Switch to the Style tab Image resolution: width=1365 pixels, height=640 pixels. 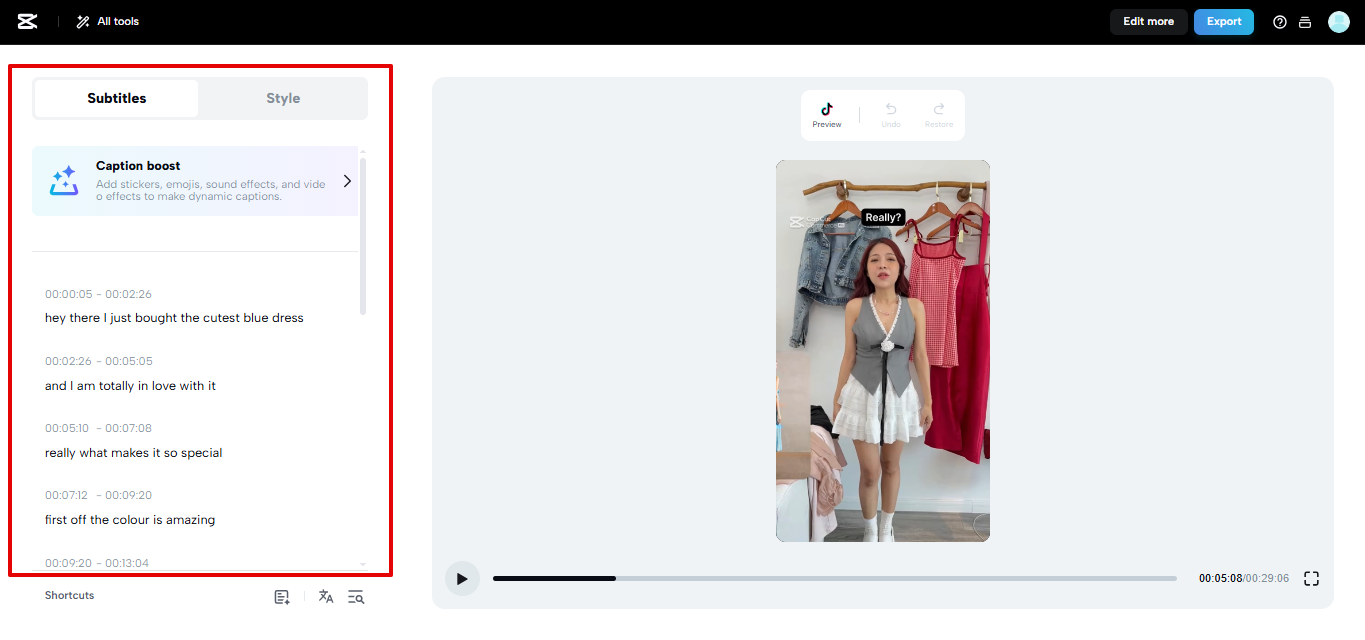click(283, 98)
